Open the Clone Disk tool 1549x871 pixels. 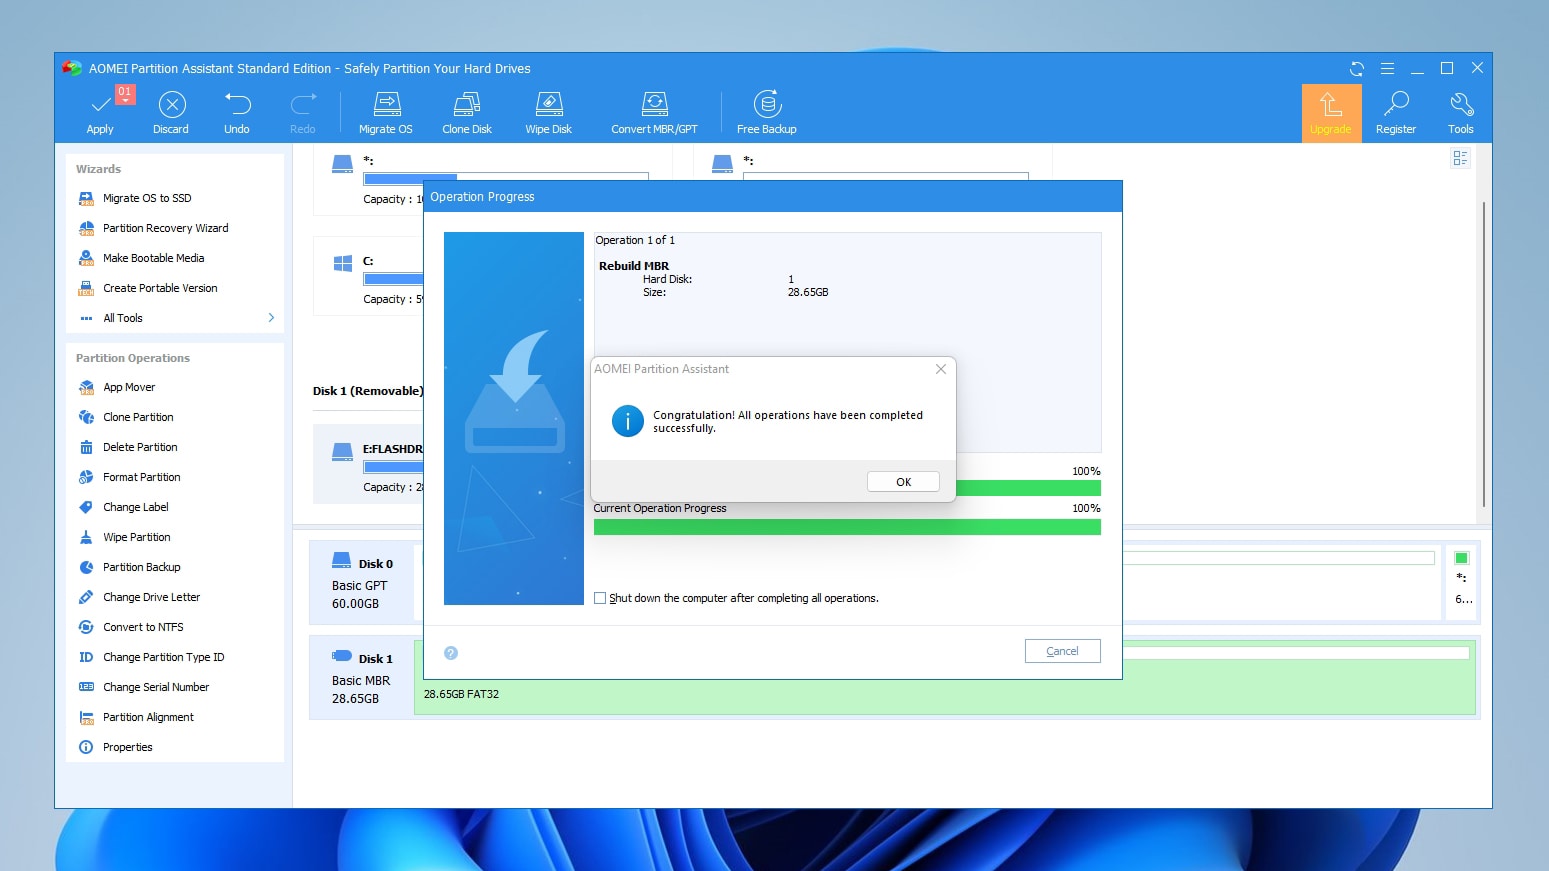467,112
